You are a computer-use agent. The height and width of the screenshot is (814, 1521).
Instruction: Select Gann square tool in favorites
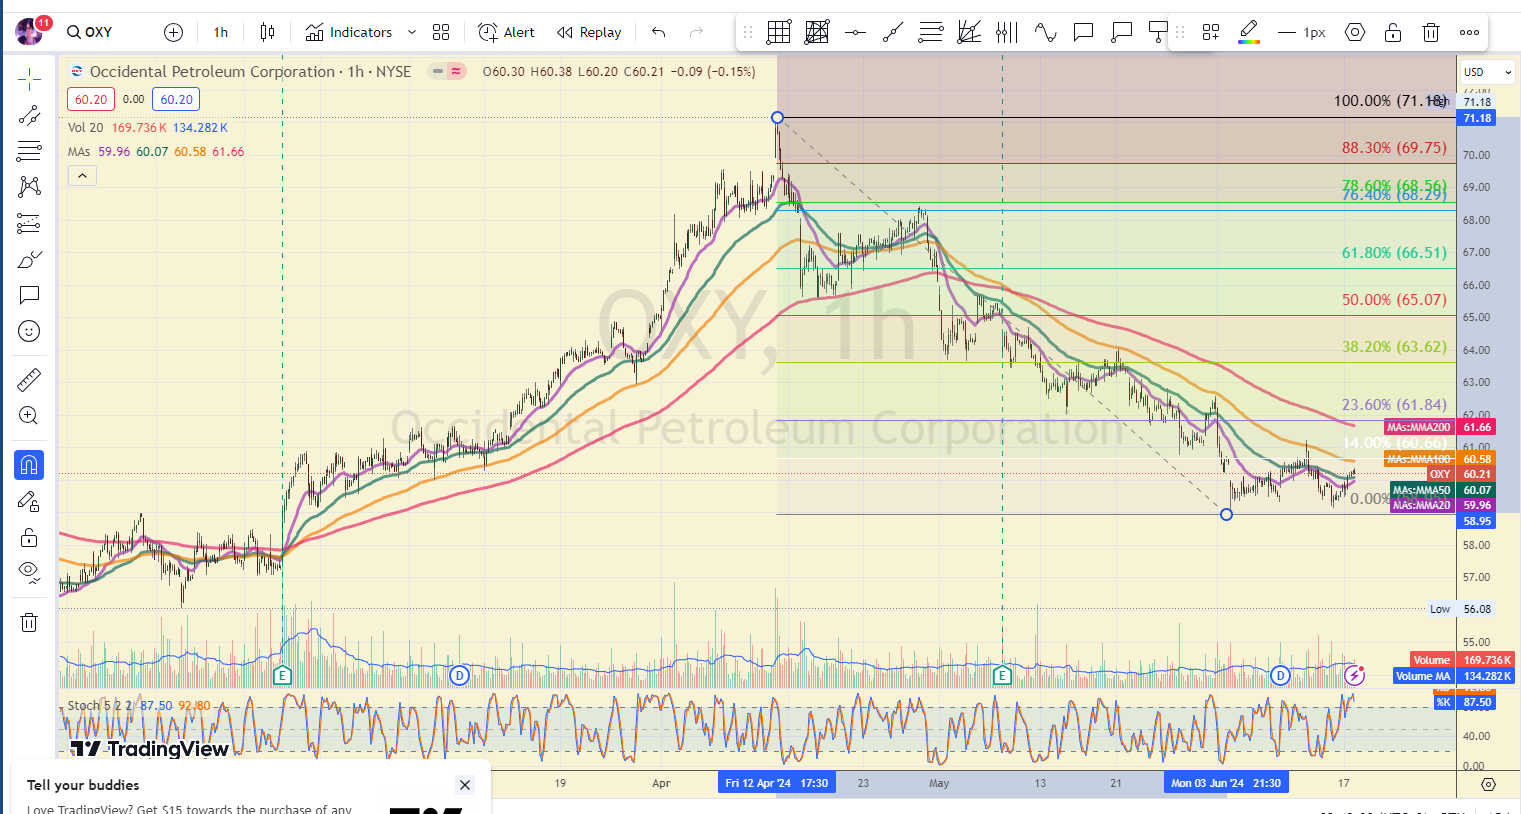tap(817, 32)
